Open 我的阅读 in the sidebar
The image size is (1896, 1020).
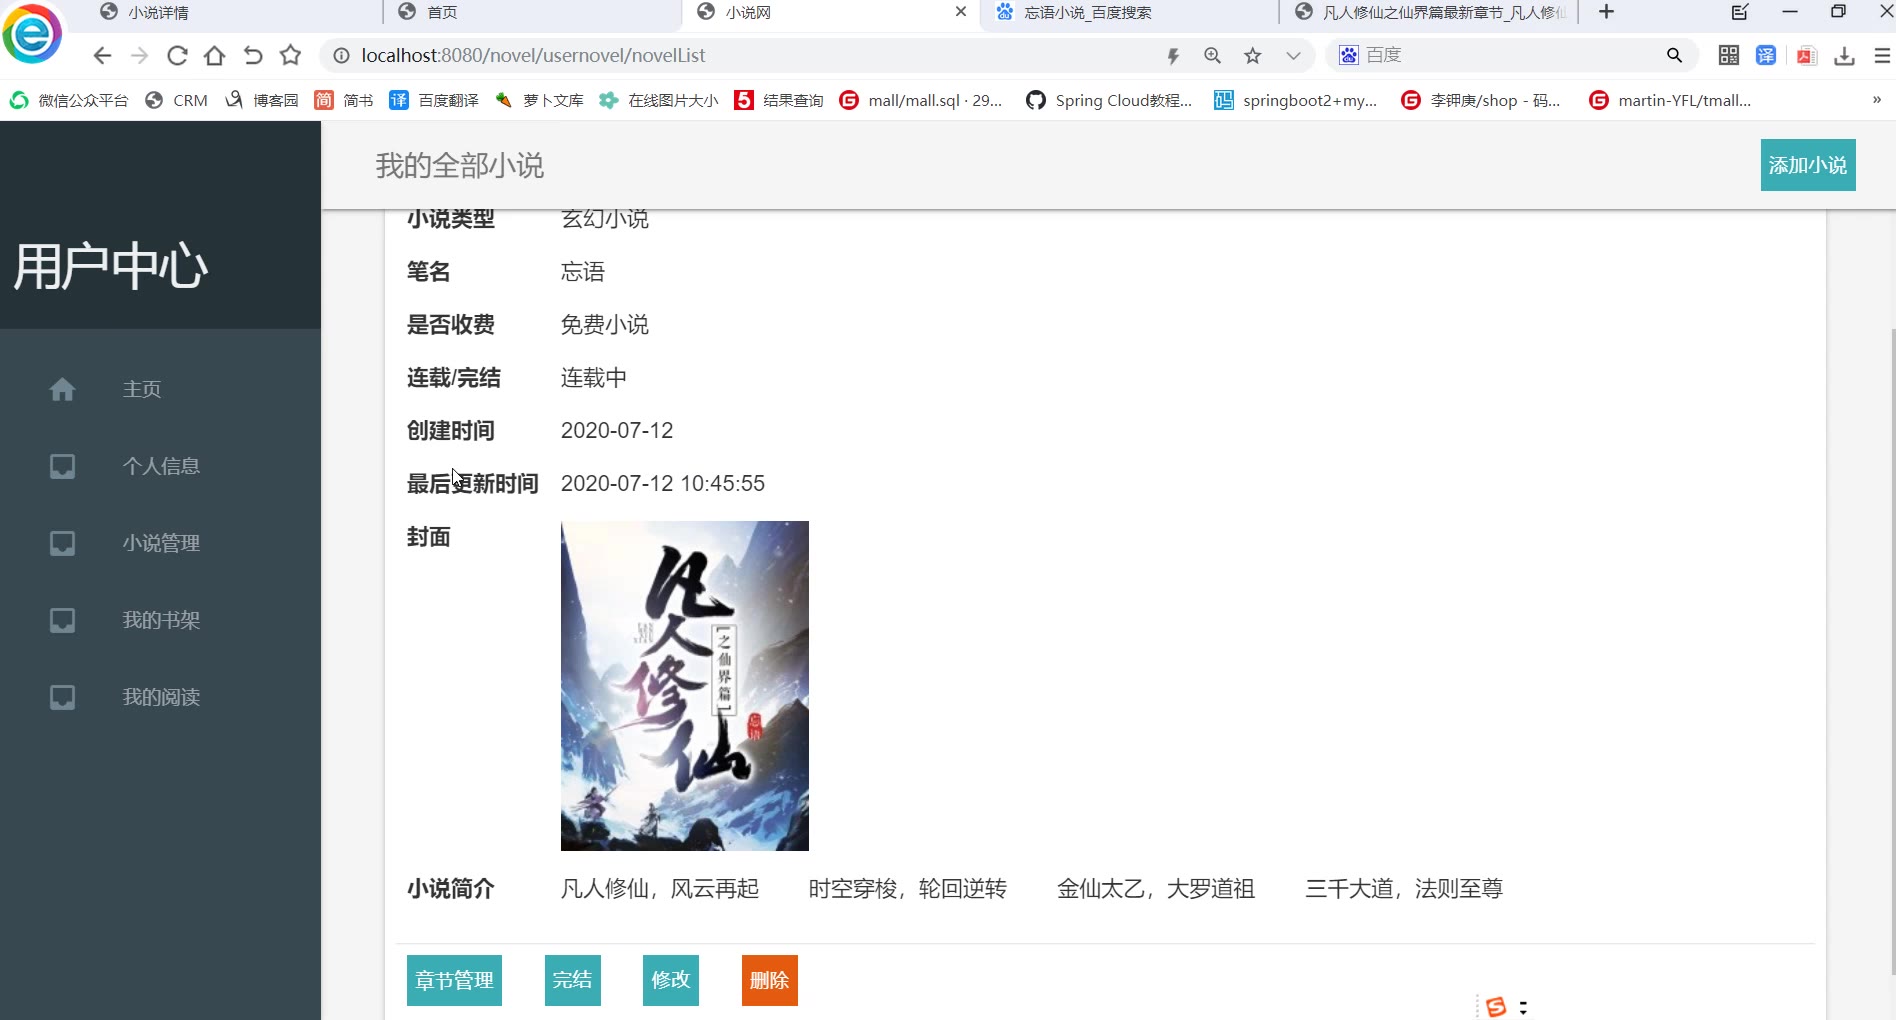pyautogui.click(x=161, y=697)
